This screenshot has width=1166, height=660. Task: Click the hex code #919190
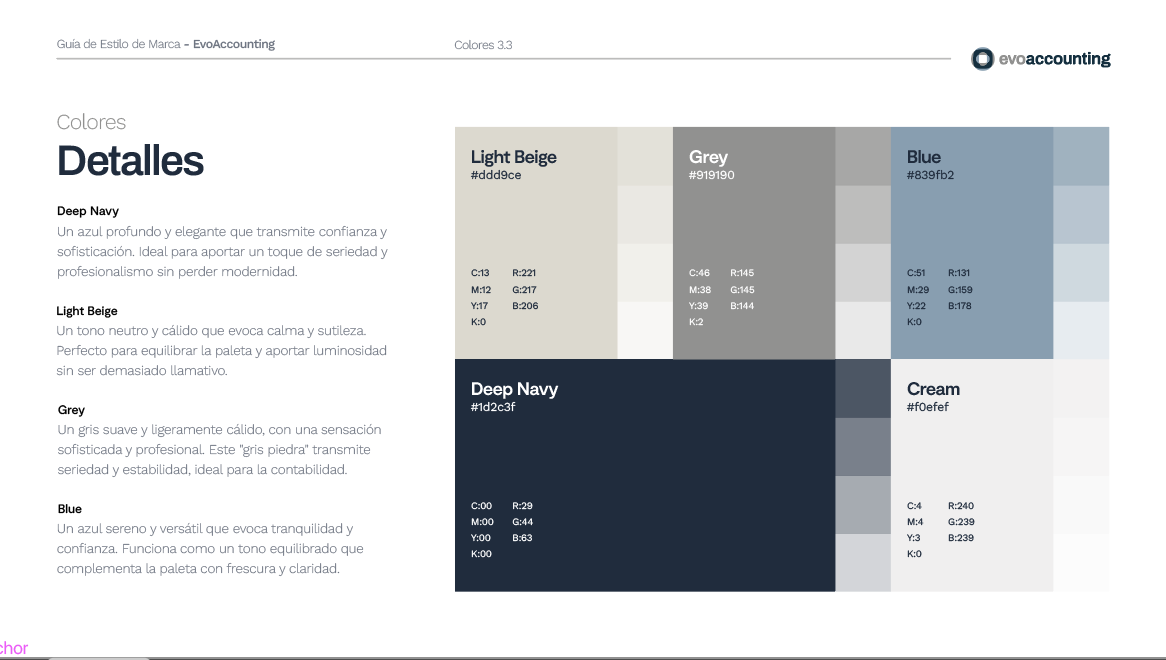[x=712, y=175]
